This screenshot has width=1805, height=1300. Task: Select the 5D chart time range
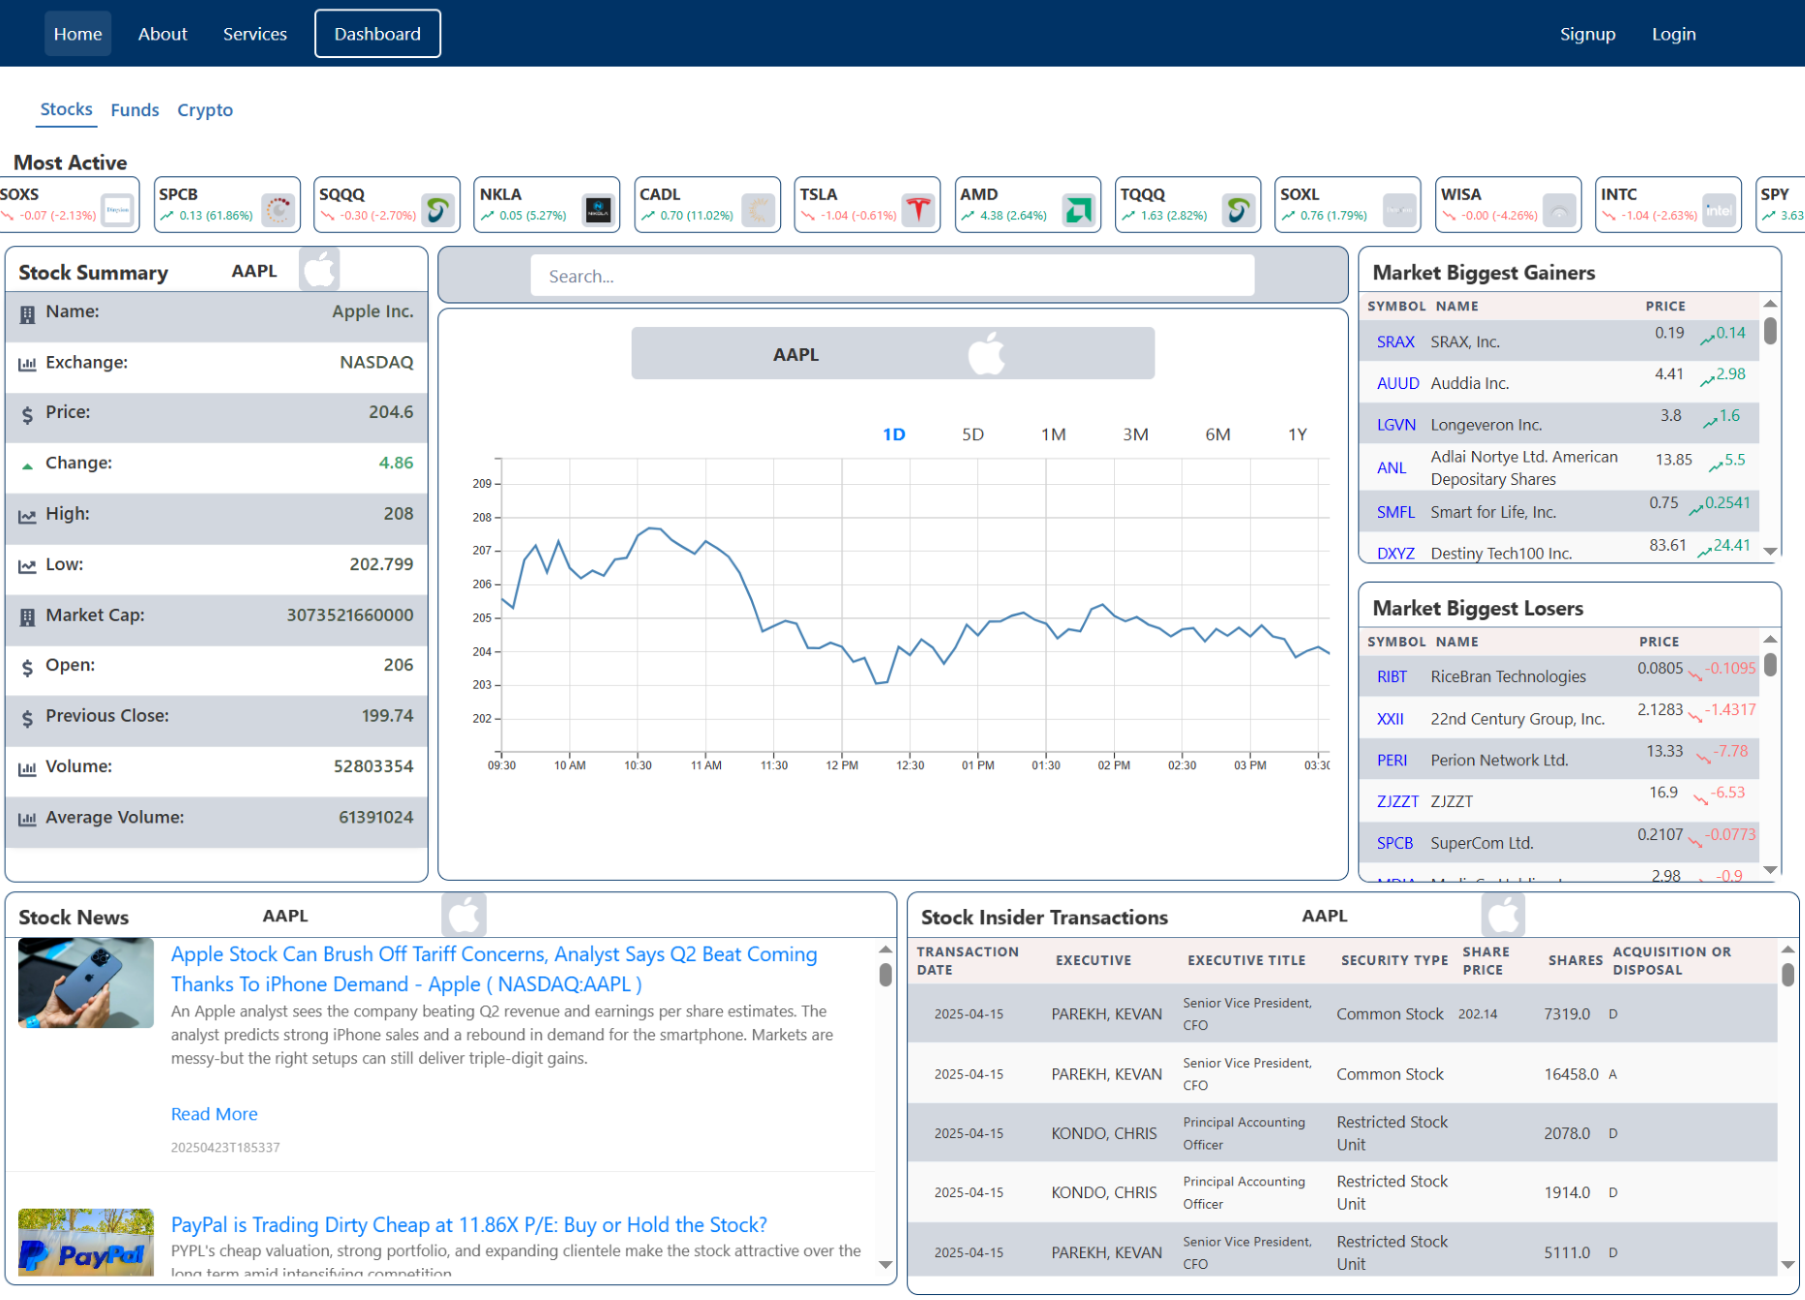point(972,435)
